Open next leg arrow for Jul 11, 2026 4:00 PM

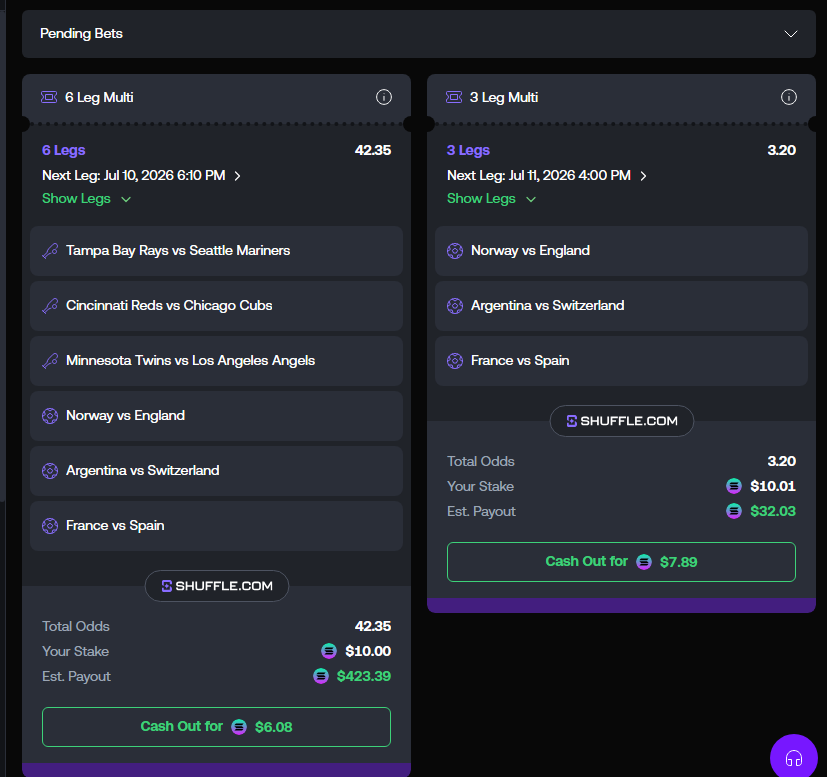[643, 176]
